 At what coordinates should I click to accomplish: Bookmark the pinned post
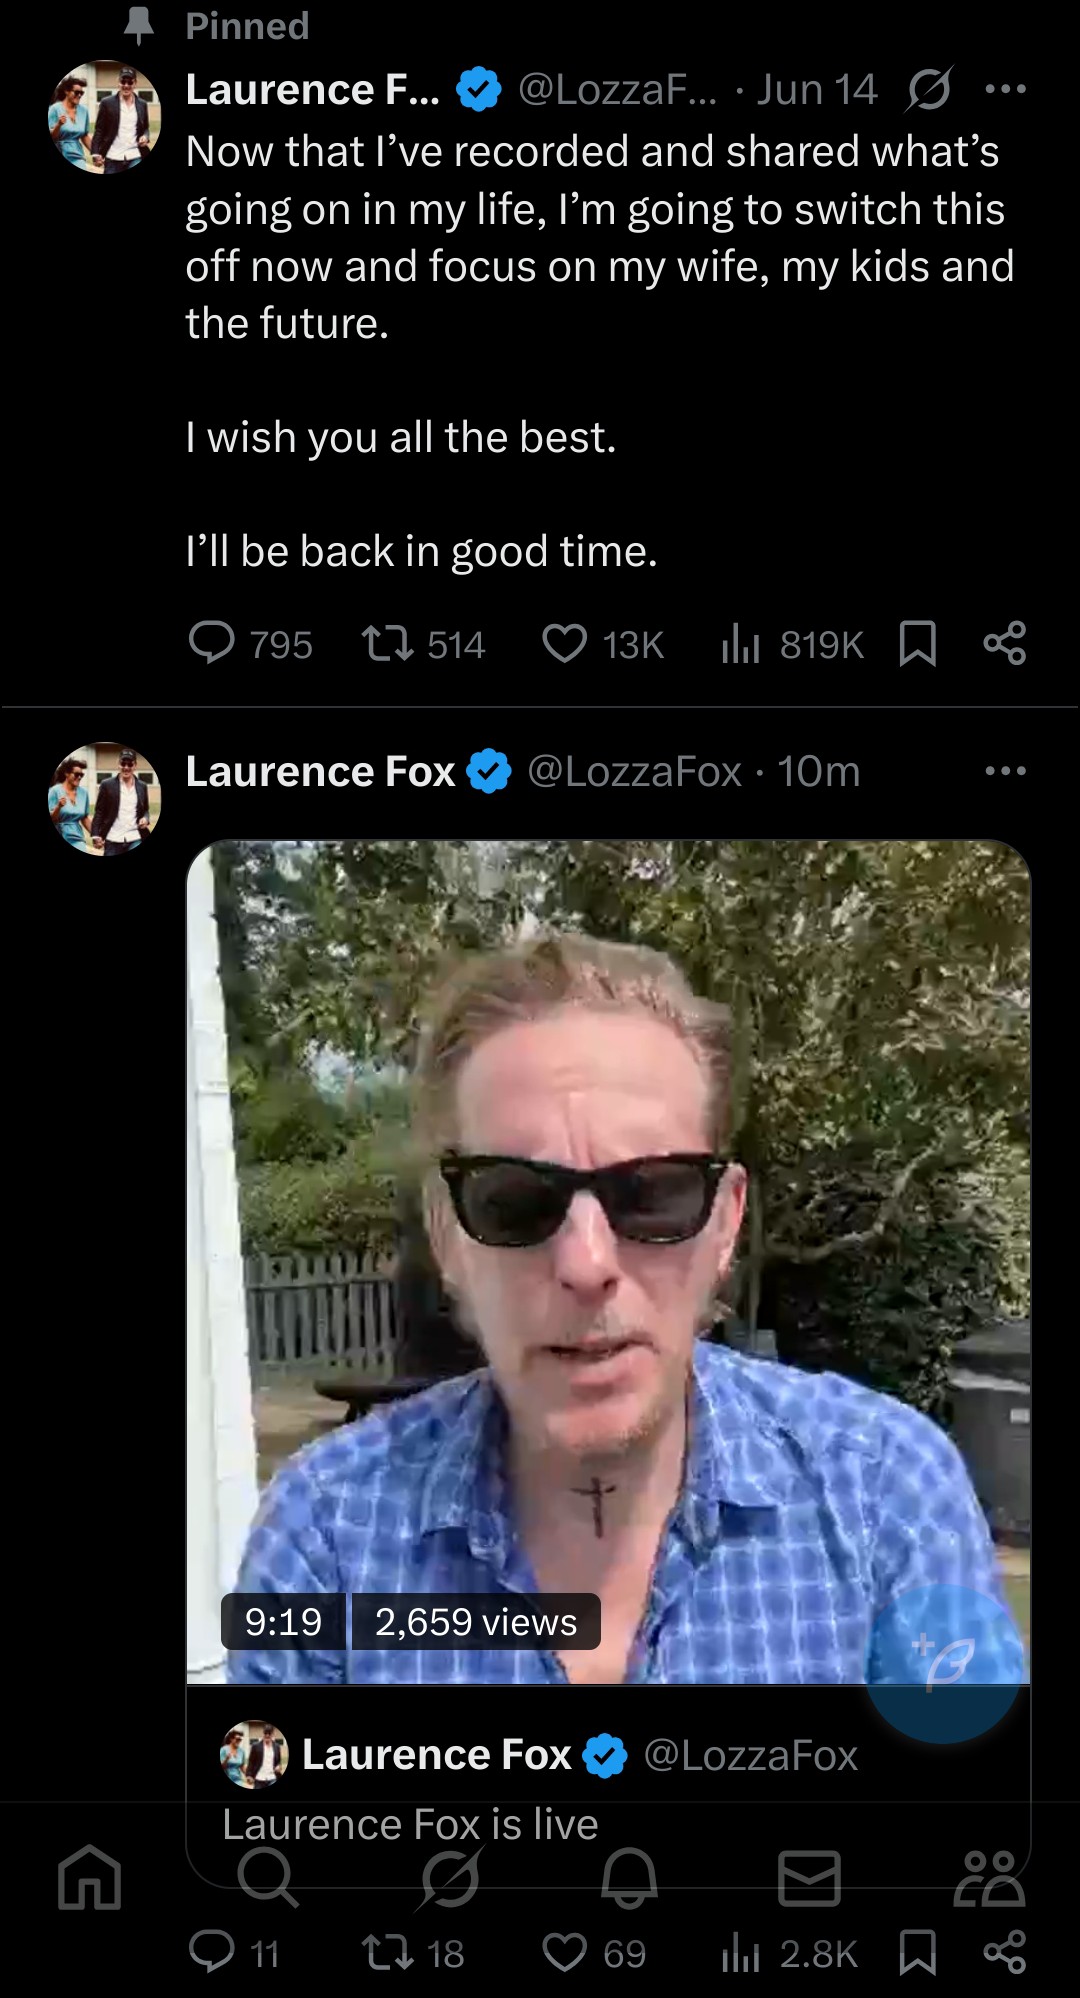pyautogui.click(x=918, y=644)
